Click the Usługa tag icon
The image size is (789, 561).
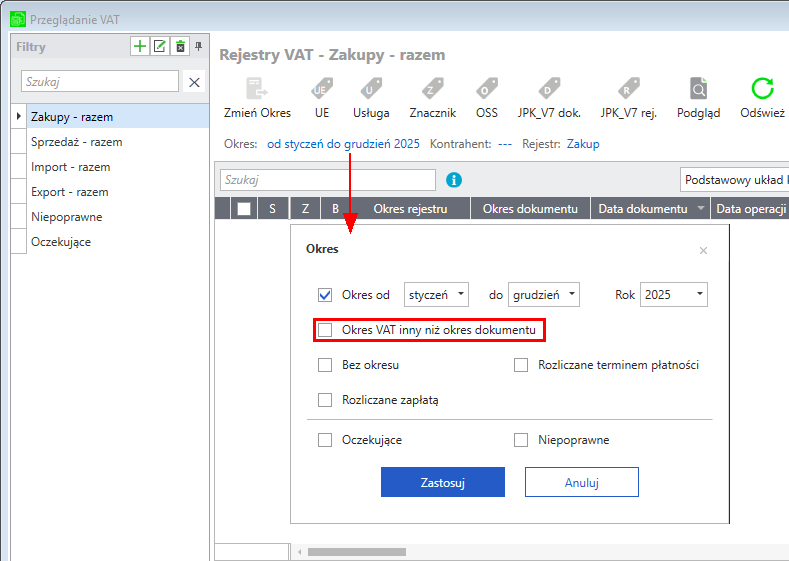coord(371,90)
